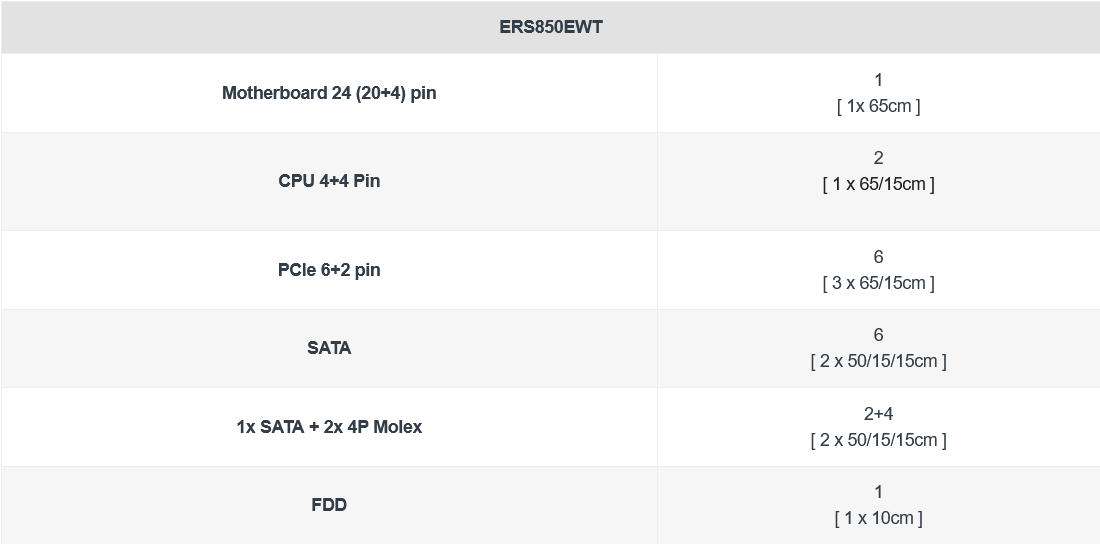
Task: Click the SATA connector count value 6
Action: [878, 335]
